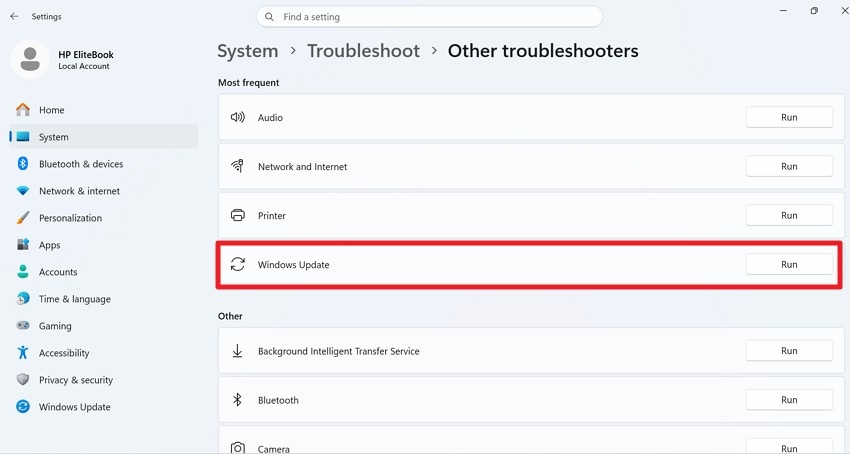Click the Other section heading

click(230, 316)
